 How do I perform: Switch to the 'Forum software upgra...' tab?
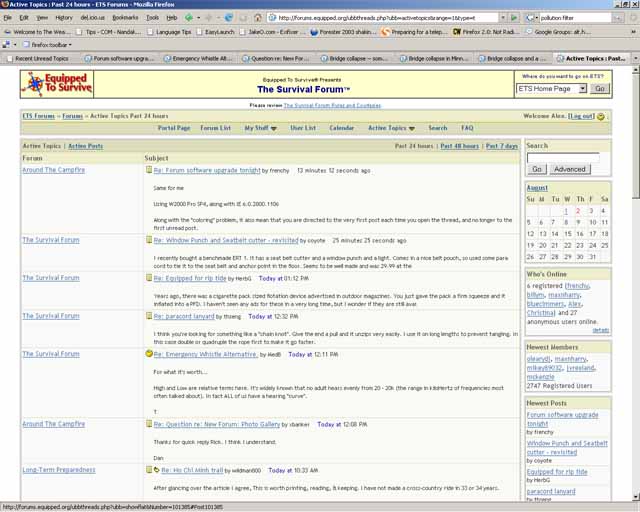click(x=120, y=59)
